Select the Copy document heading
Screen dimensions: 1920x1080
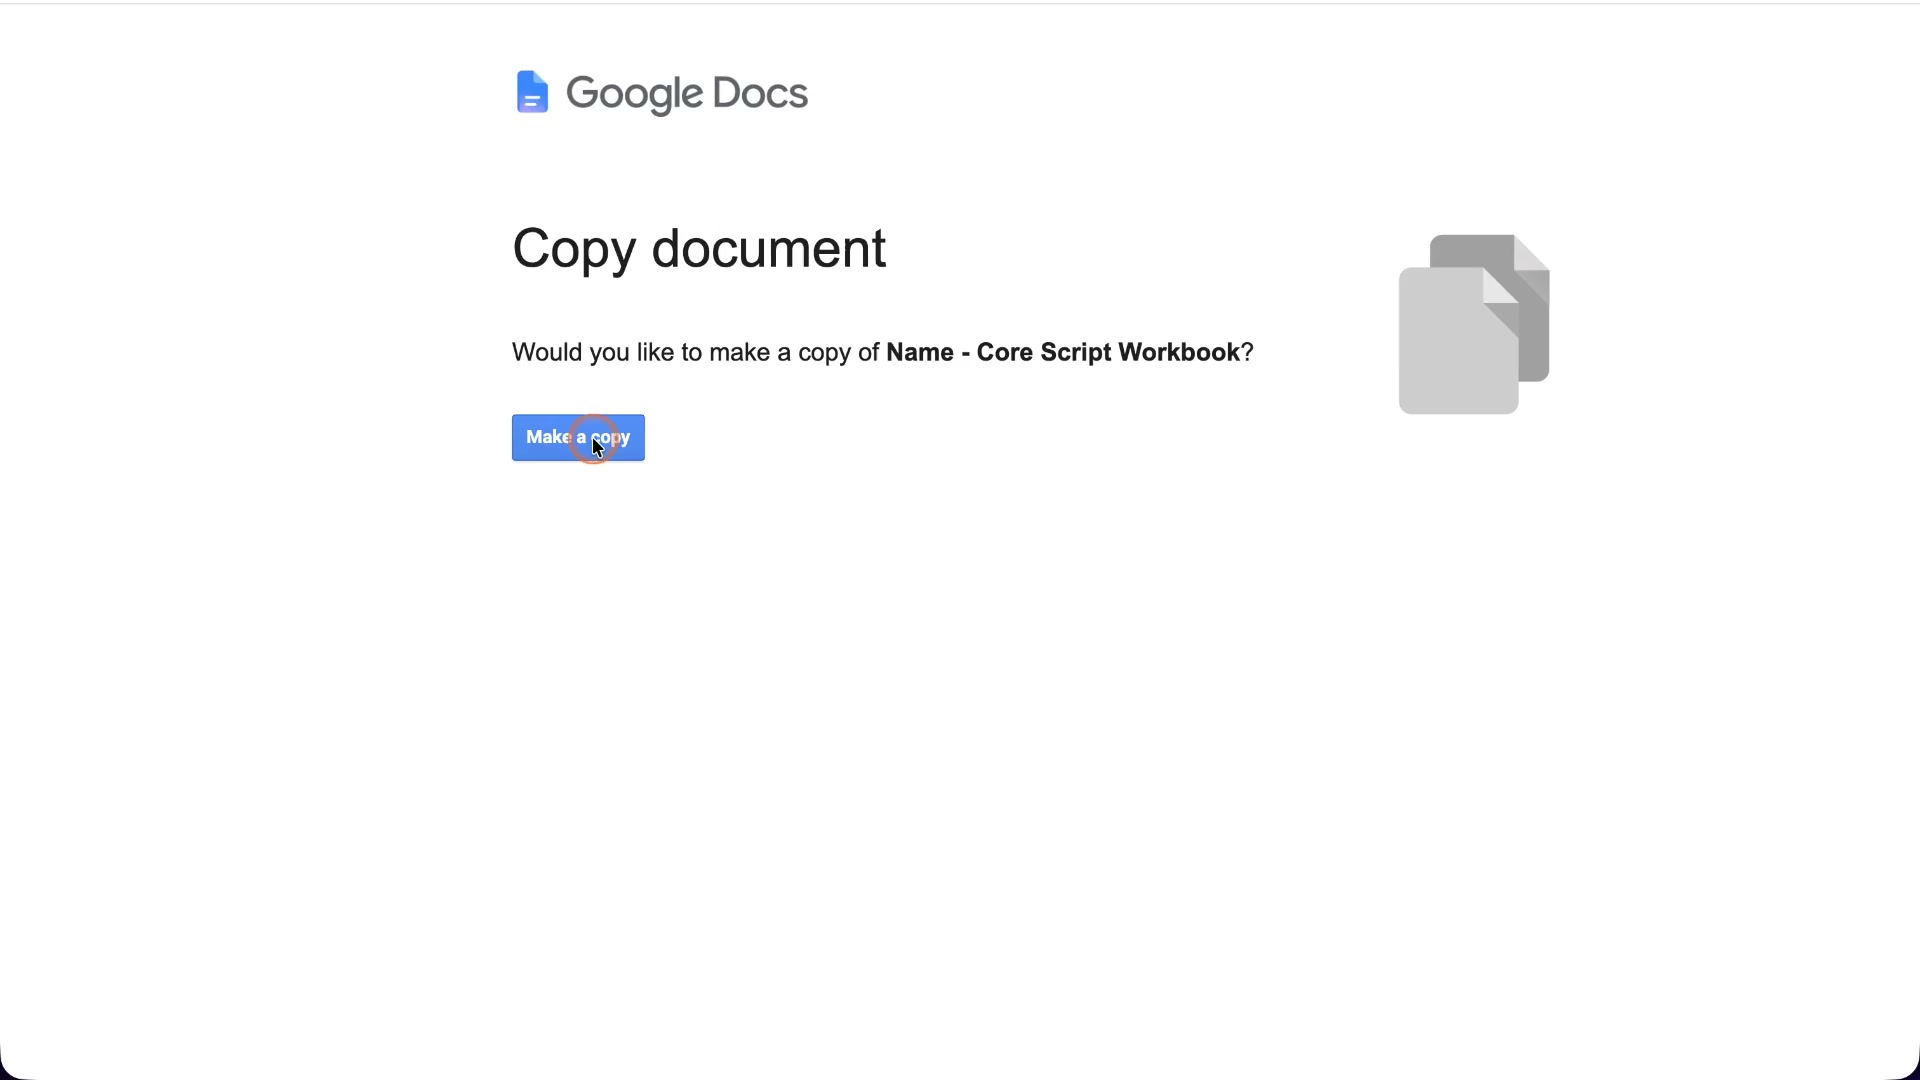(x=699, y=248)
